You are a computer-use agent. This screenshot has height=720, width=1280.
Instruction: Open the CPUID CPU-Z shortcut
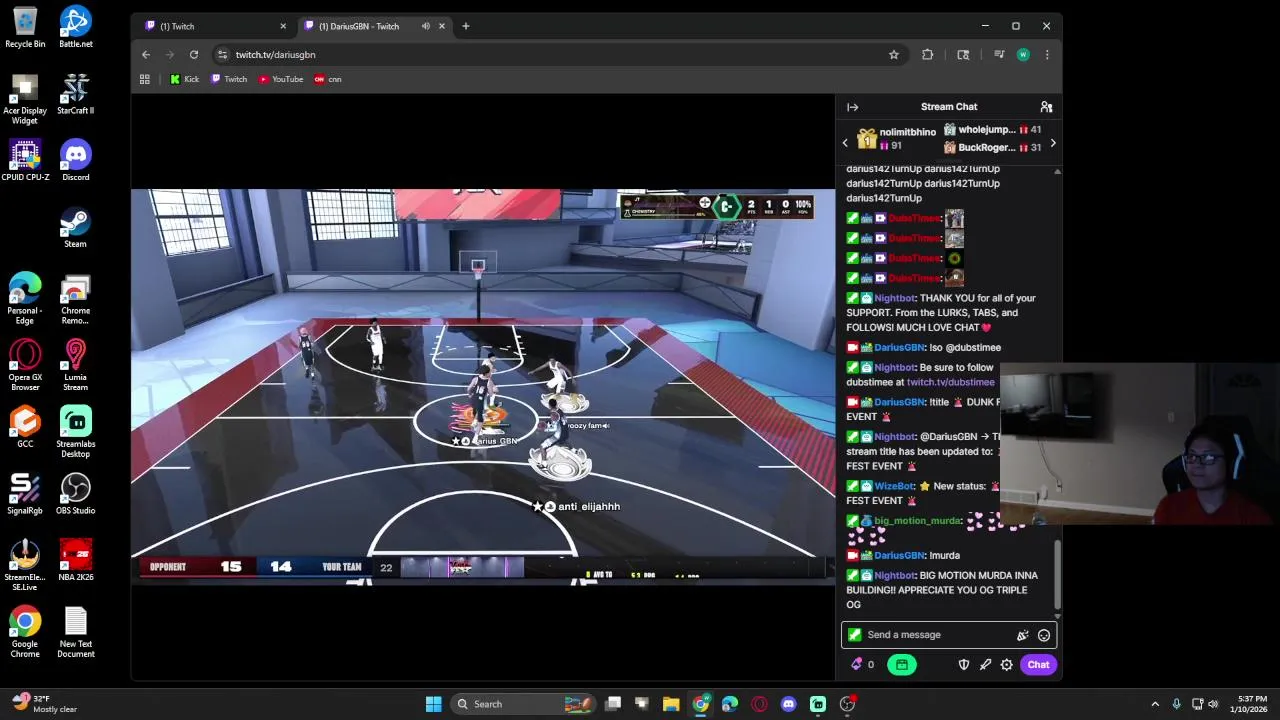[x=25, y=161]
